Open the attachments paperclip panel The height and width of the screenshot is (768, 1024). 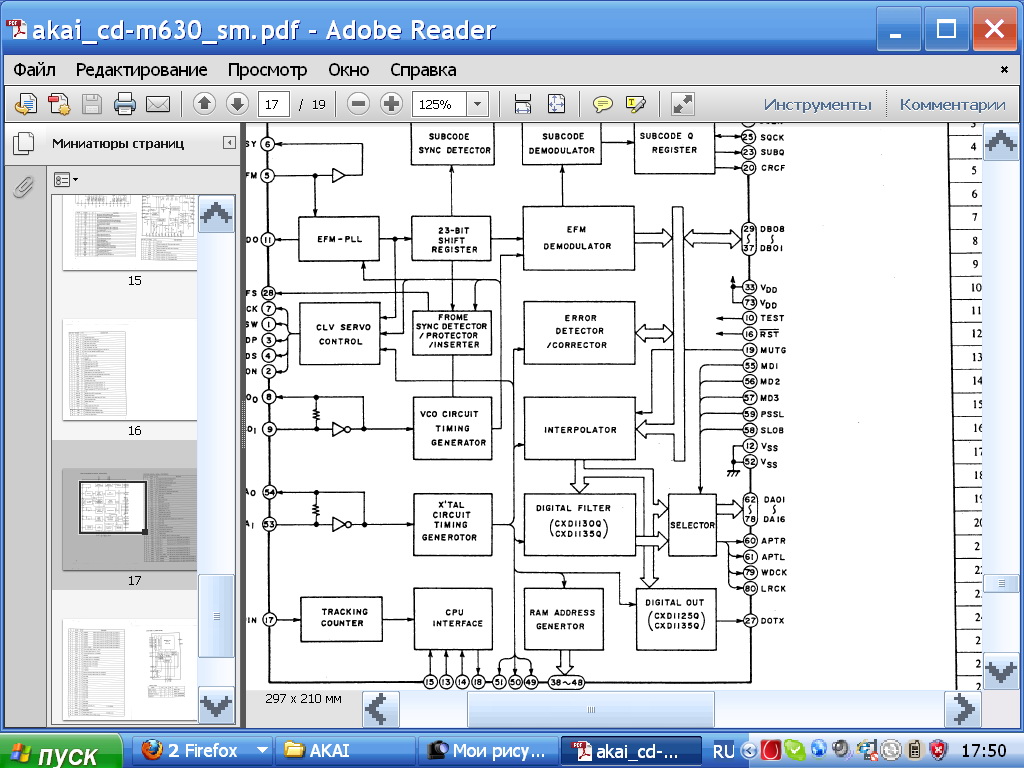point(23,187)
